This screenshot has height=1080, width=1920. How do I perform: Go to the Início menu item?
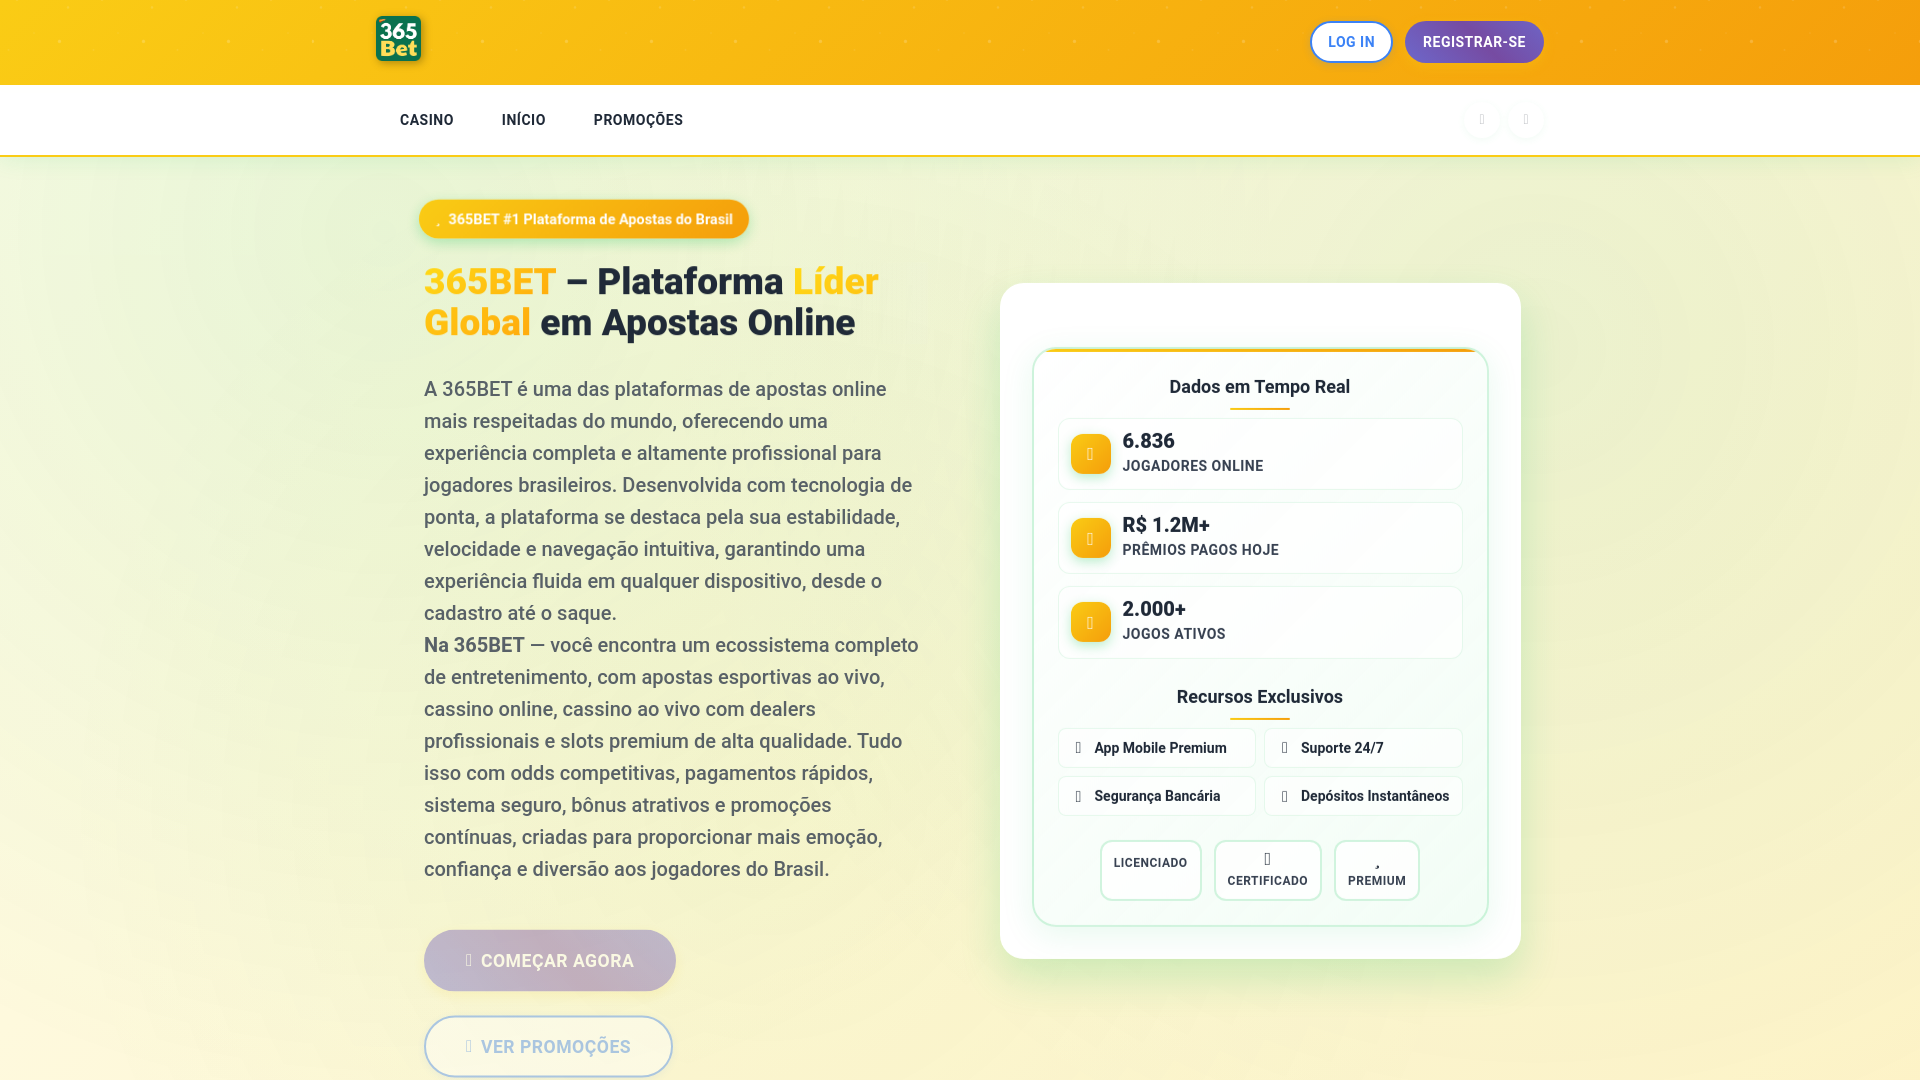click(524, 120)
